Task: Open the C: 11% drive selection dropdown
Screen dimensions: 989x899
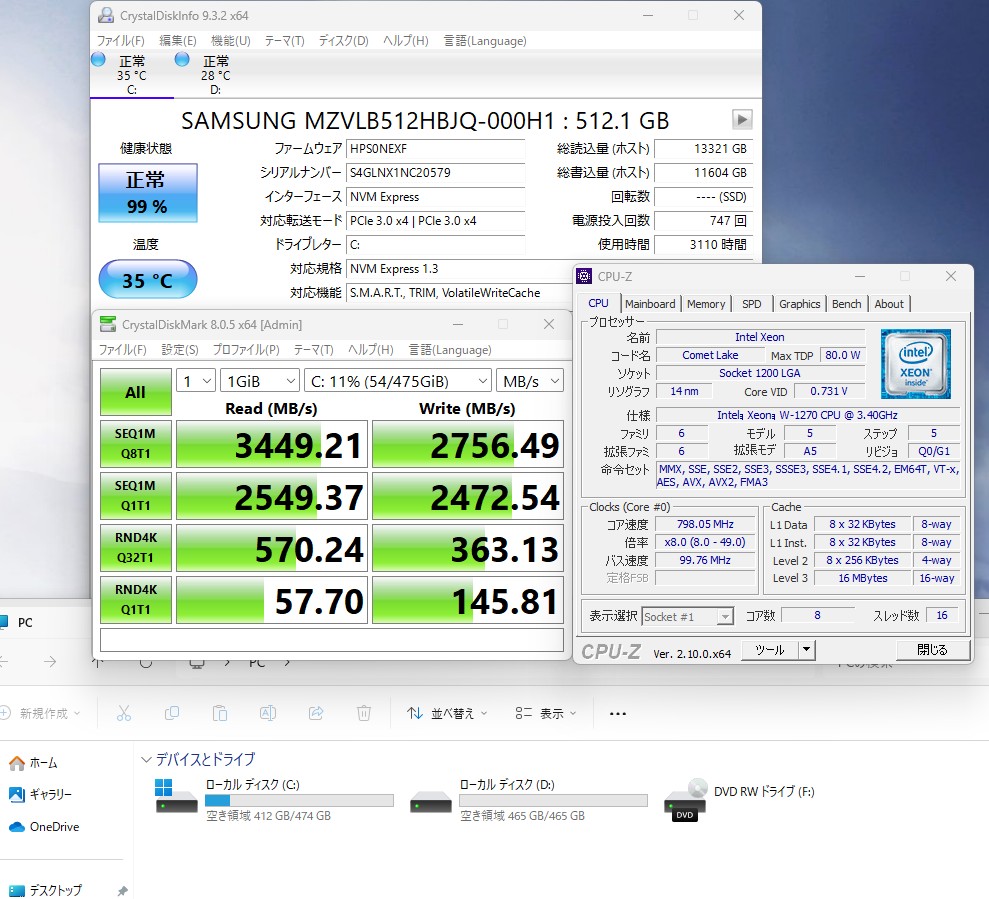Action: [397, 381]
